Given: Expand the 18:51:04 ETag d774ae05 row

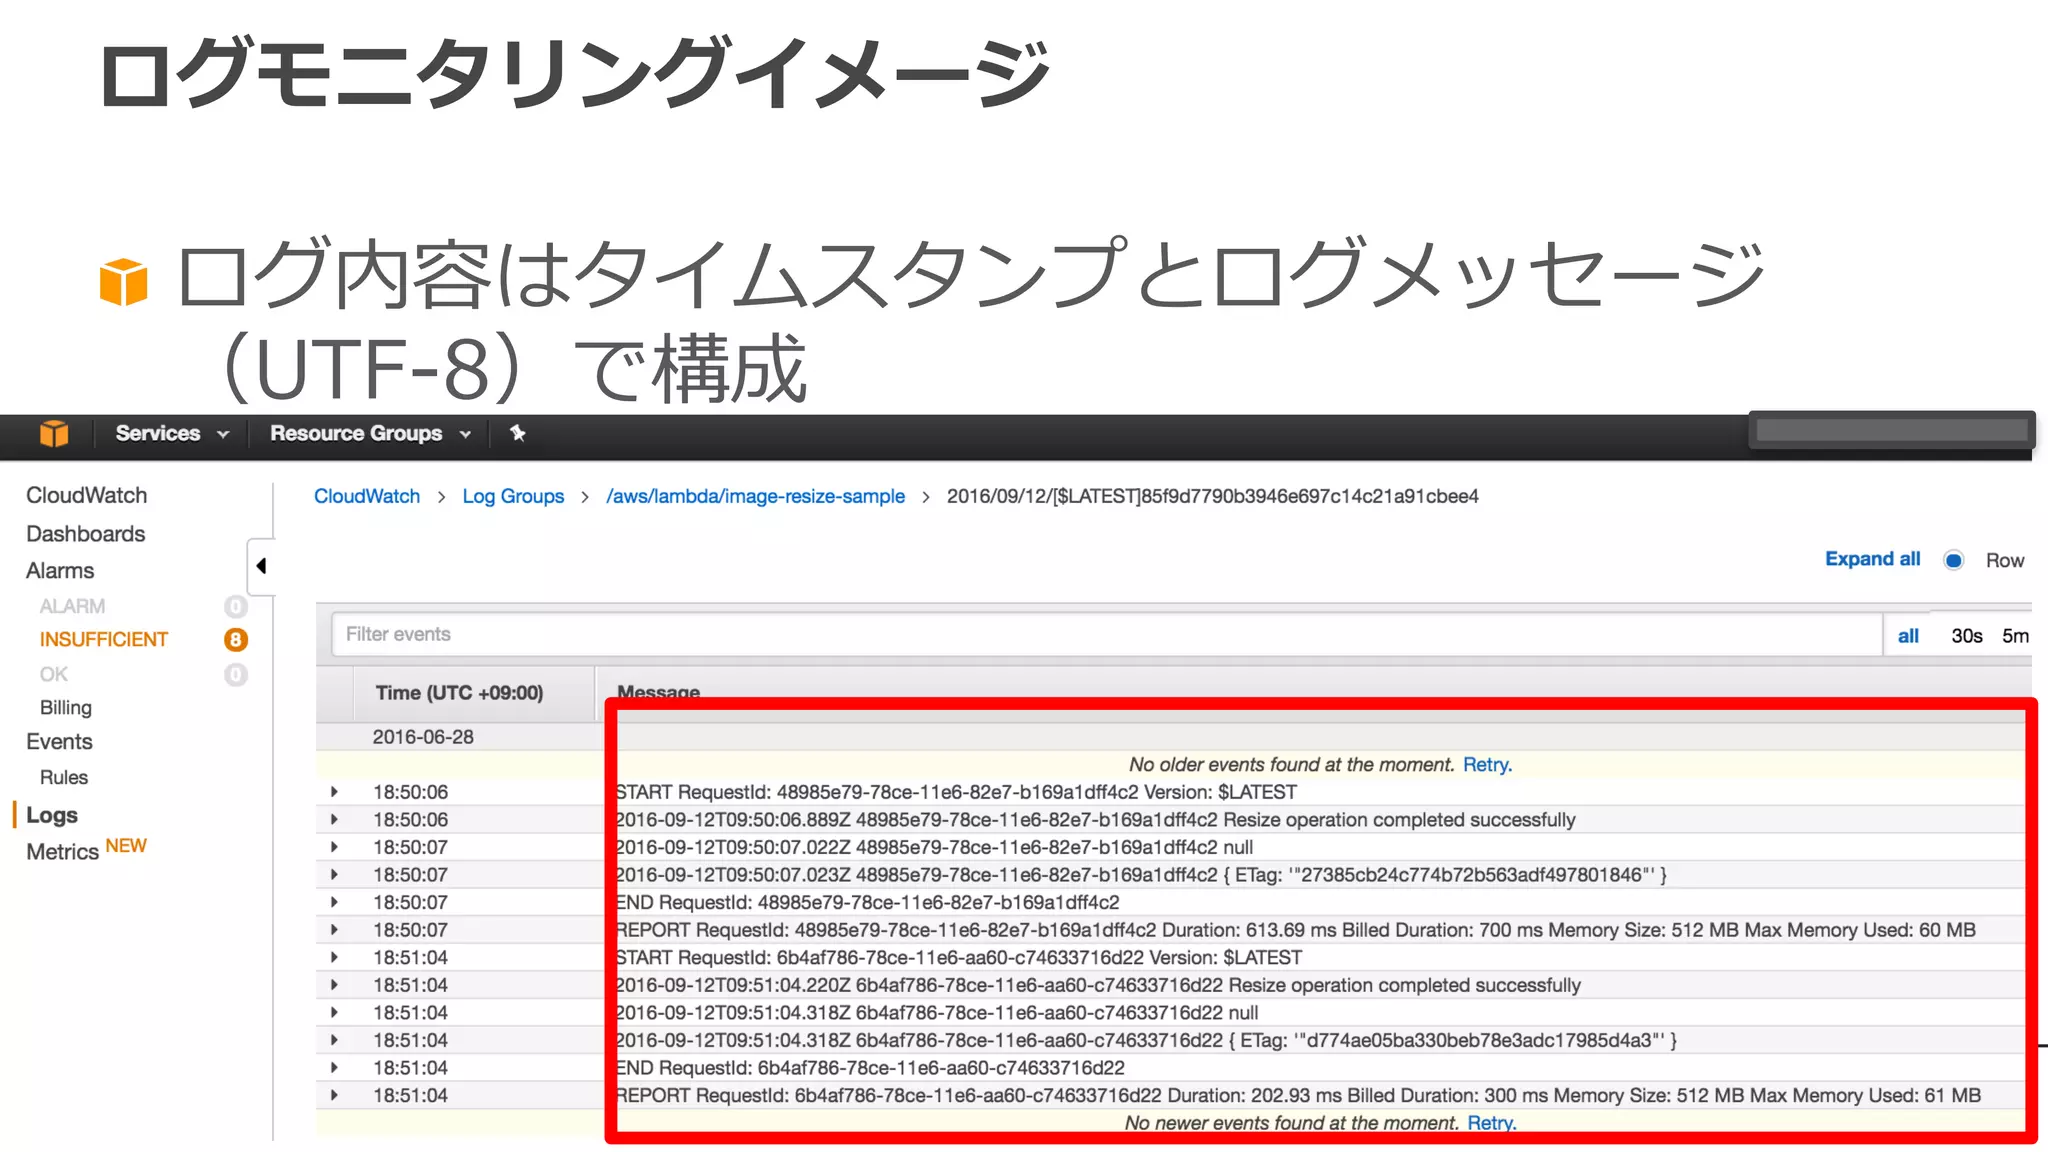Looking at the screenshot, I should pyautogui.click(x=334, y=1040).
